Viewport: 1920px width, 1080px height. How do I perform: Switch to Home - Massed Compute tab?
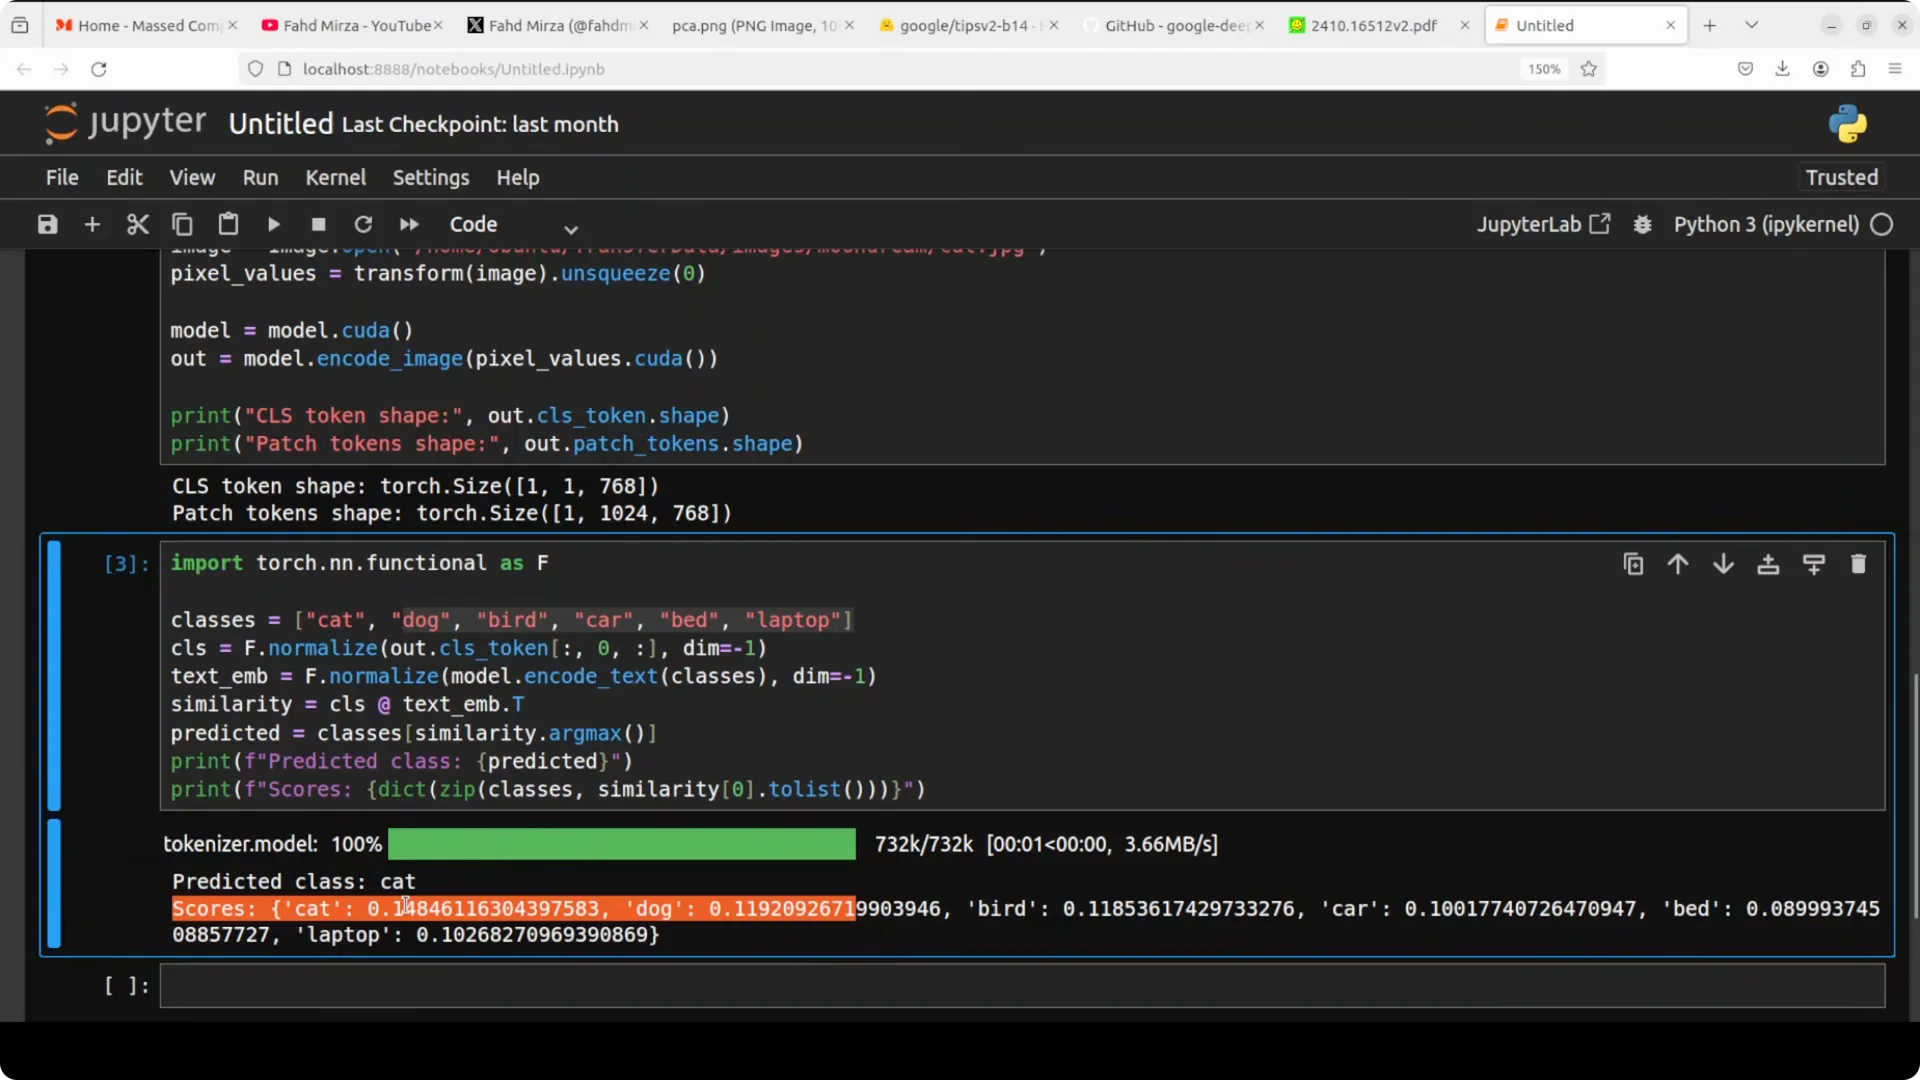pyautogui.click(x=146, y=25)
